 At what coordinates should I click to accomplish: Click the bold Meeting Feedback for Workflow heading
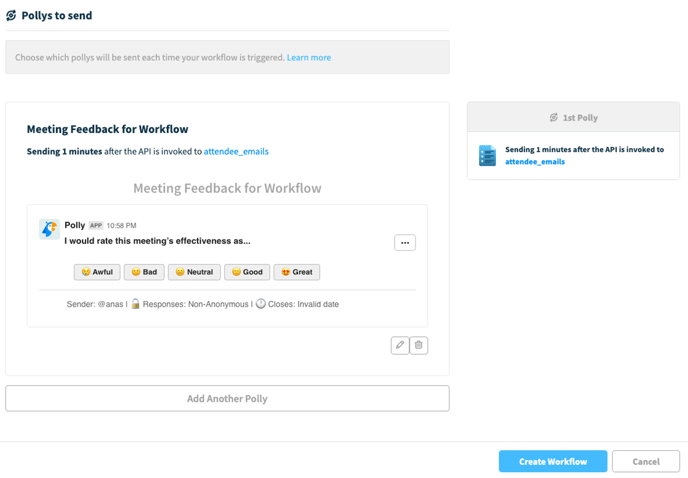(108, 129)
